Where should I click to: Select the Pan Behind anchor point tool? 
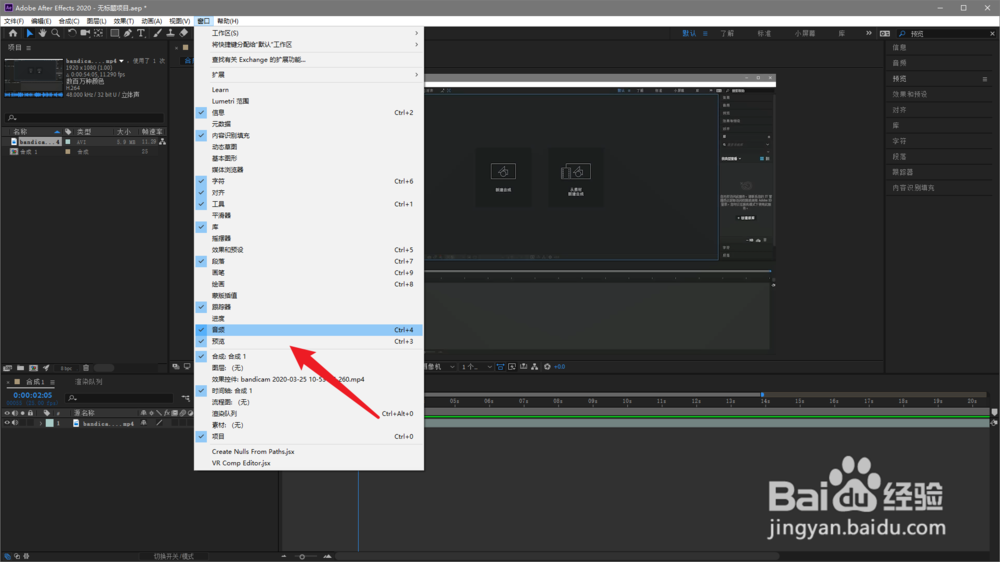pyautogui.click(x=98, y=33)
